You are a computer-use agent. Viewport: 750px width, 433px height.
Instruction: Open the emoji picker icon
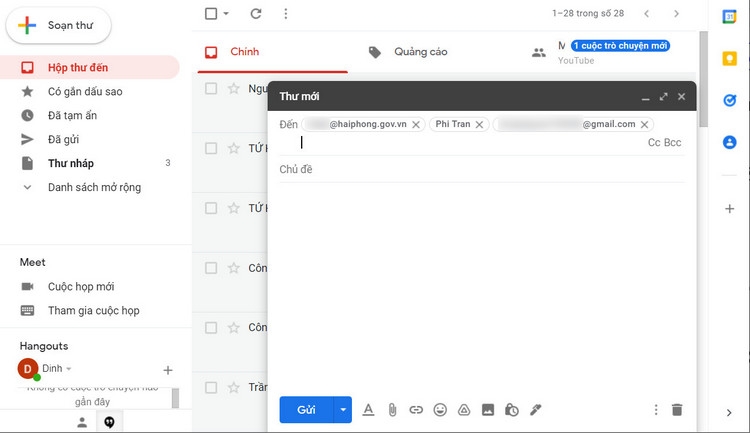click(x=440, y=410)
